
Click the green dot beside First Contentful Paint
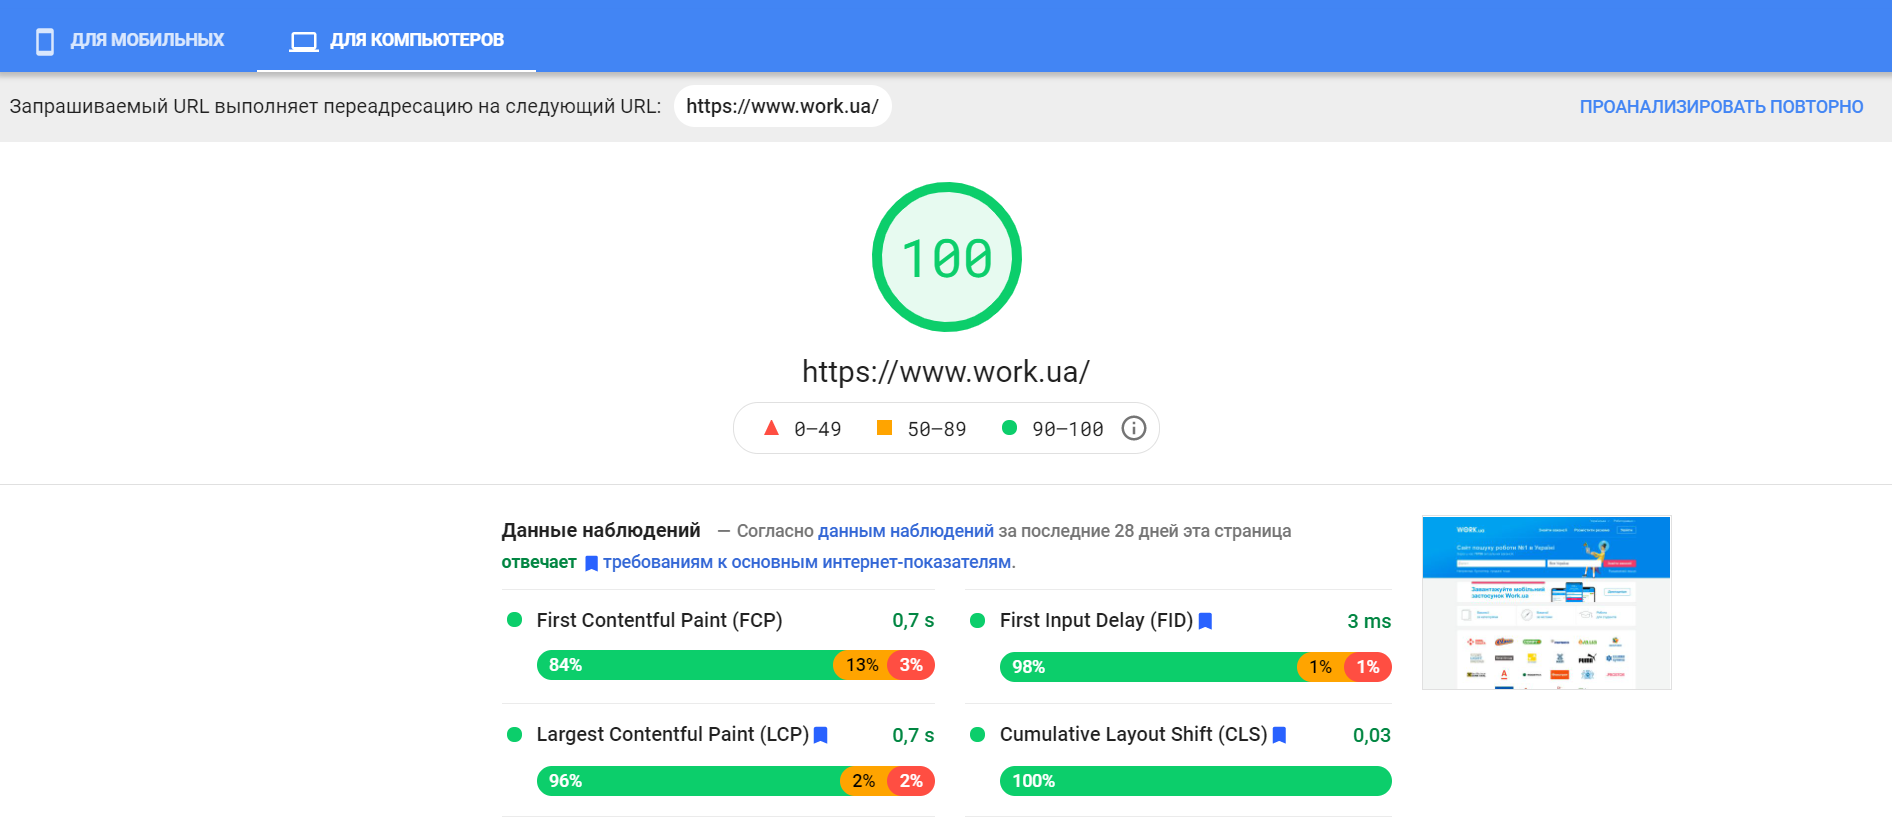(514, 620)
